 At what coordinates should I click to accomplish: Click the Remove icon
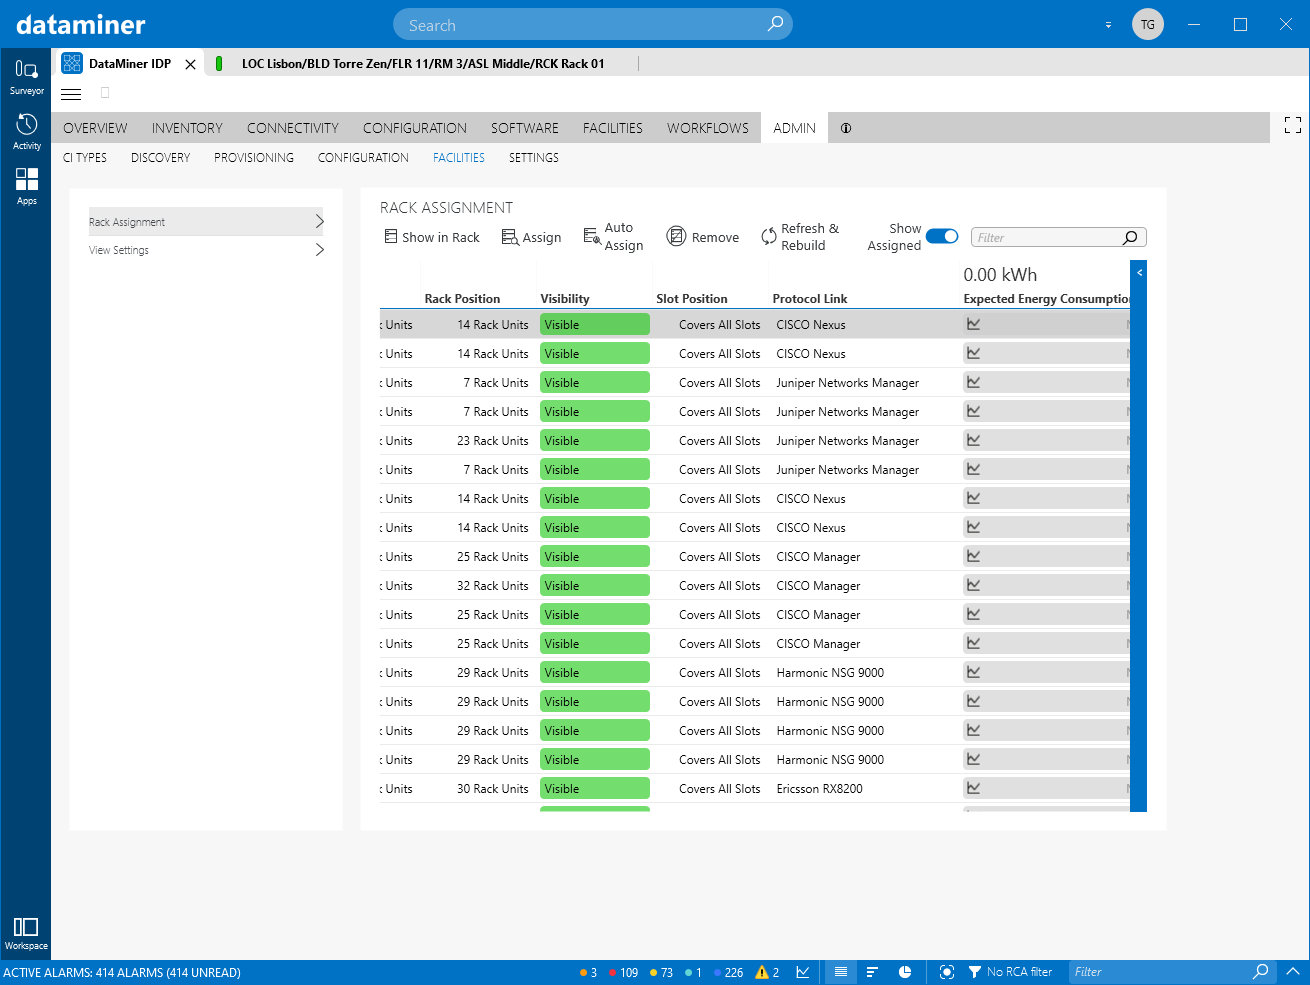point(676,236)
